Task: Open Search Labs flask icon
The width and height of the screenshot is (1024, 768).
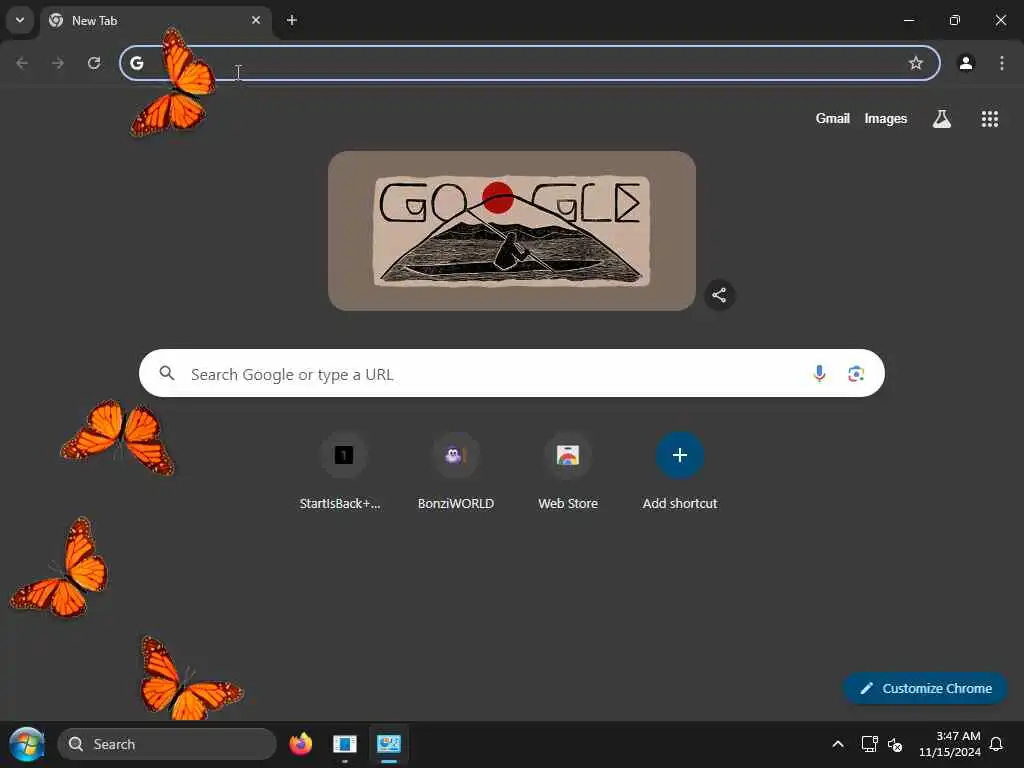Action: pyautogui.click(x=942, y=118)
